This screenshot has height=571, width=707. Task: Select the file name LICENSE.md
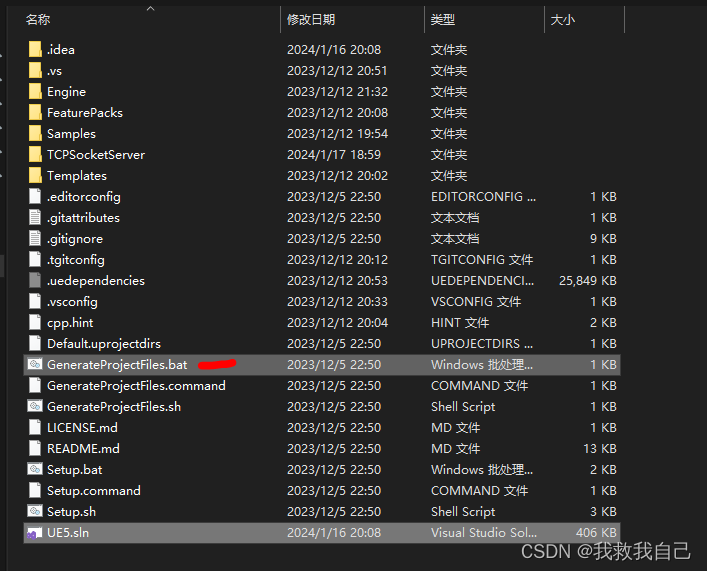point(83,428)
